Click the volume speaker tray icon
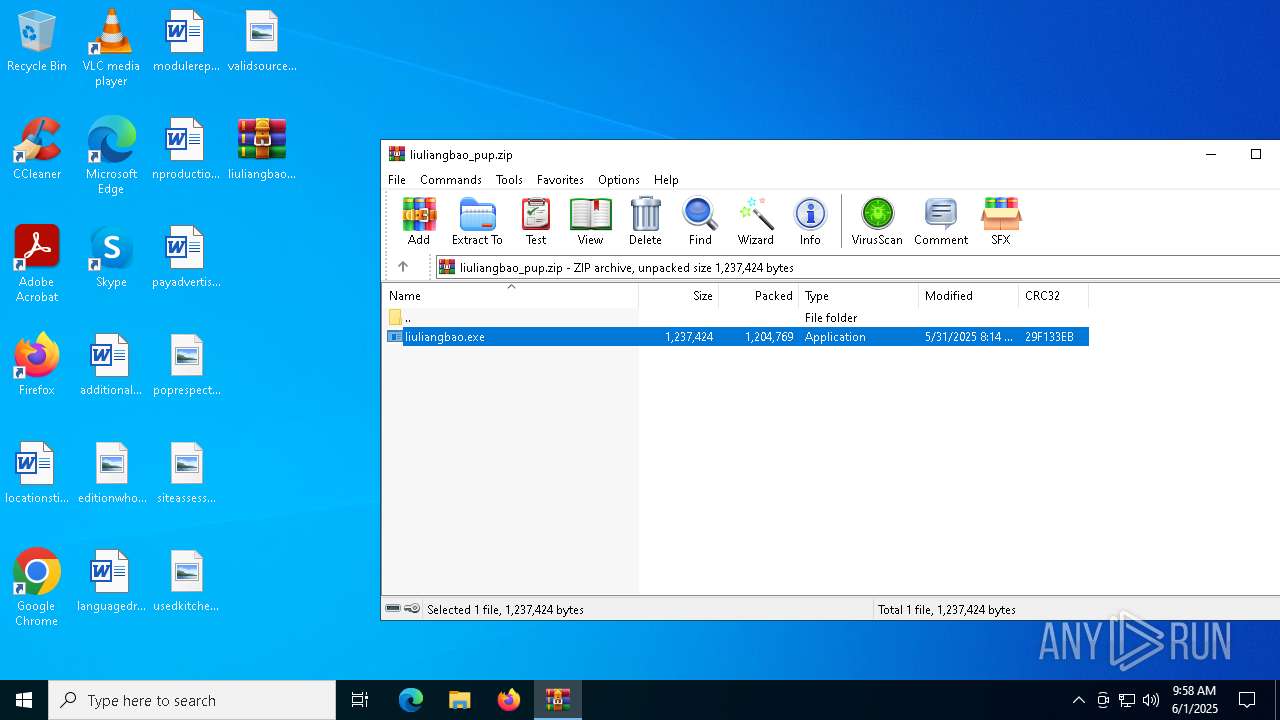Viewport: 1280px width, 720px height. coord(1151,700)
